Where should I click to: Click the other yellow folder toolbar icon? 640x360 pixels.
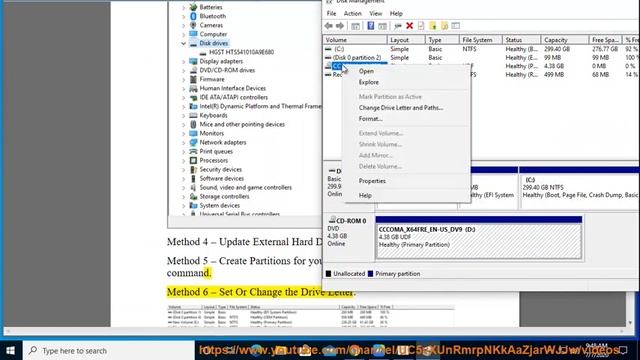pos(444,26)
